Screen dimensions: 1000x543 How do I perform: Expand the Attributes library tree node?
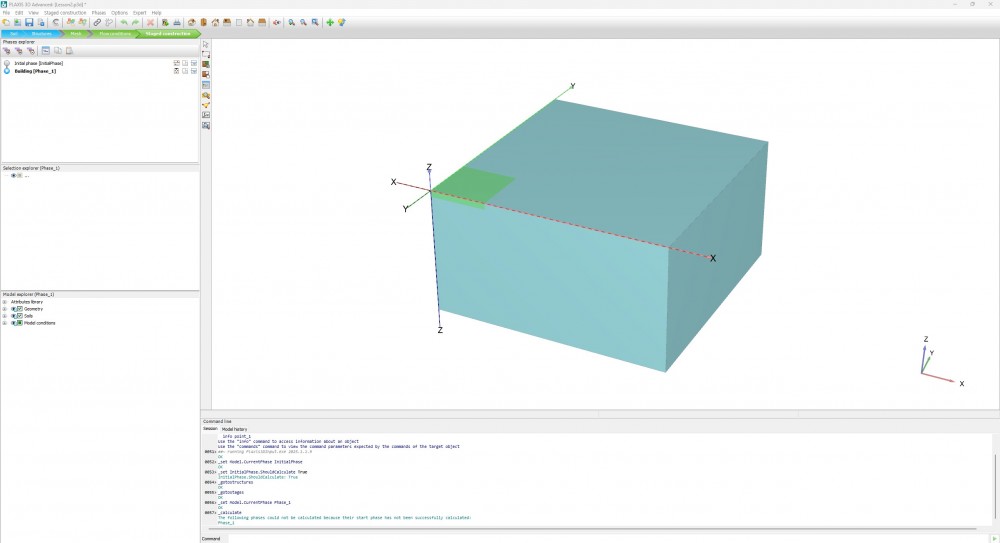pyautogui.click(x=5, y=302)
